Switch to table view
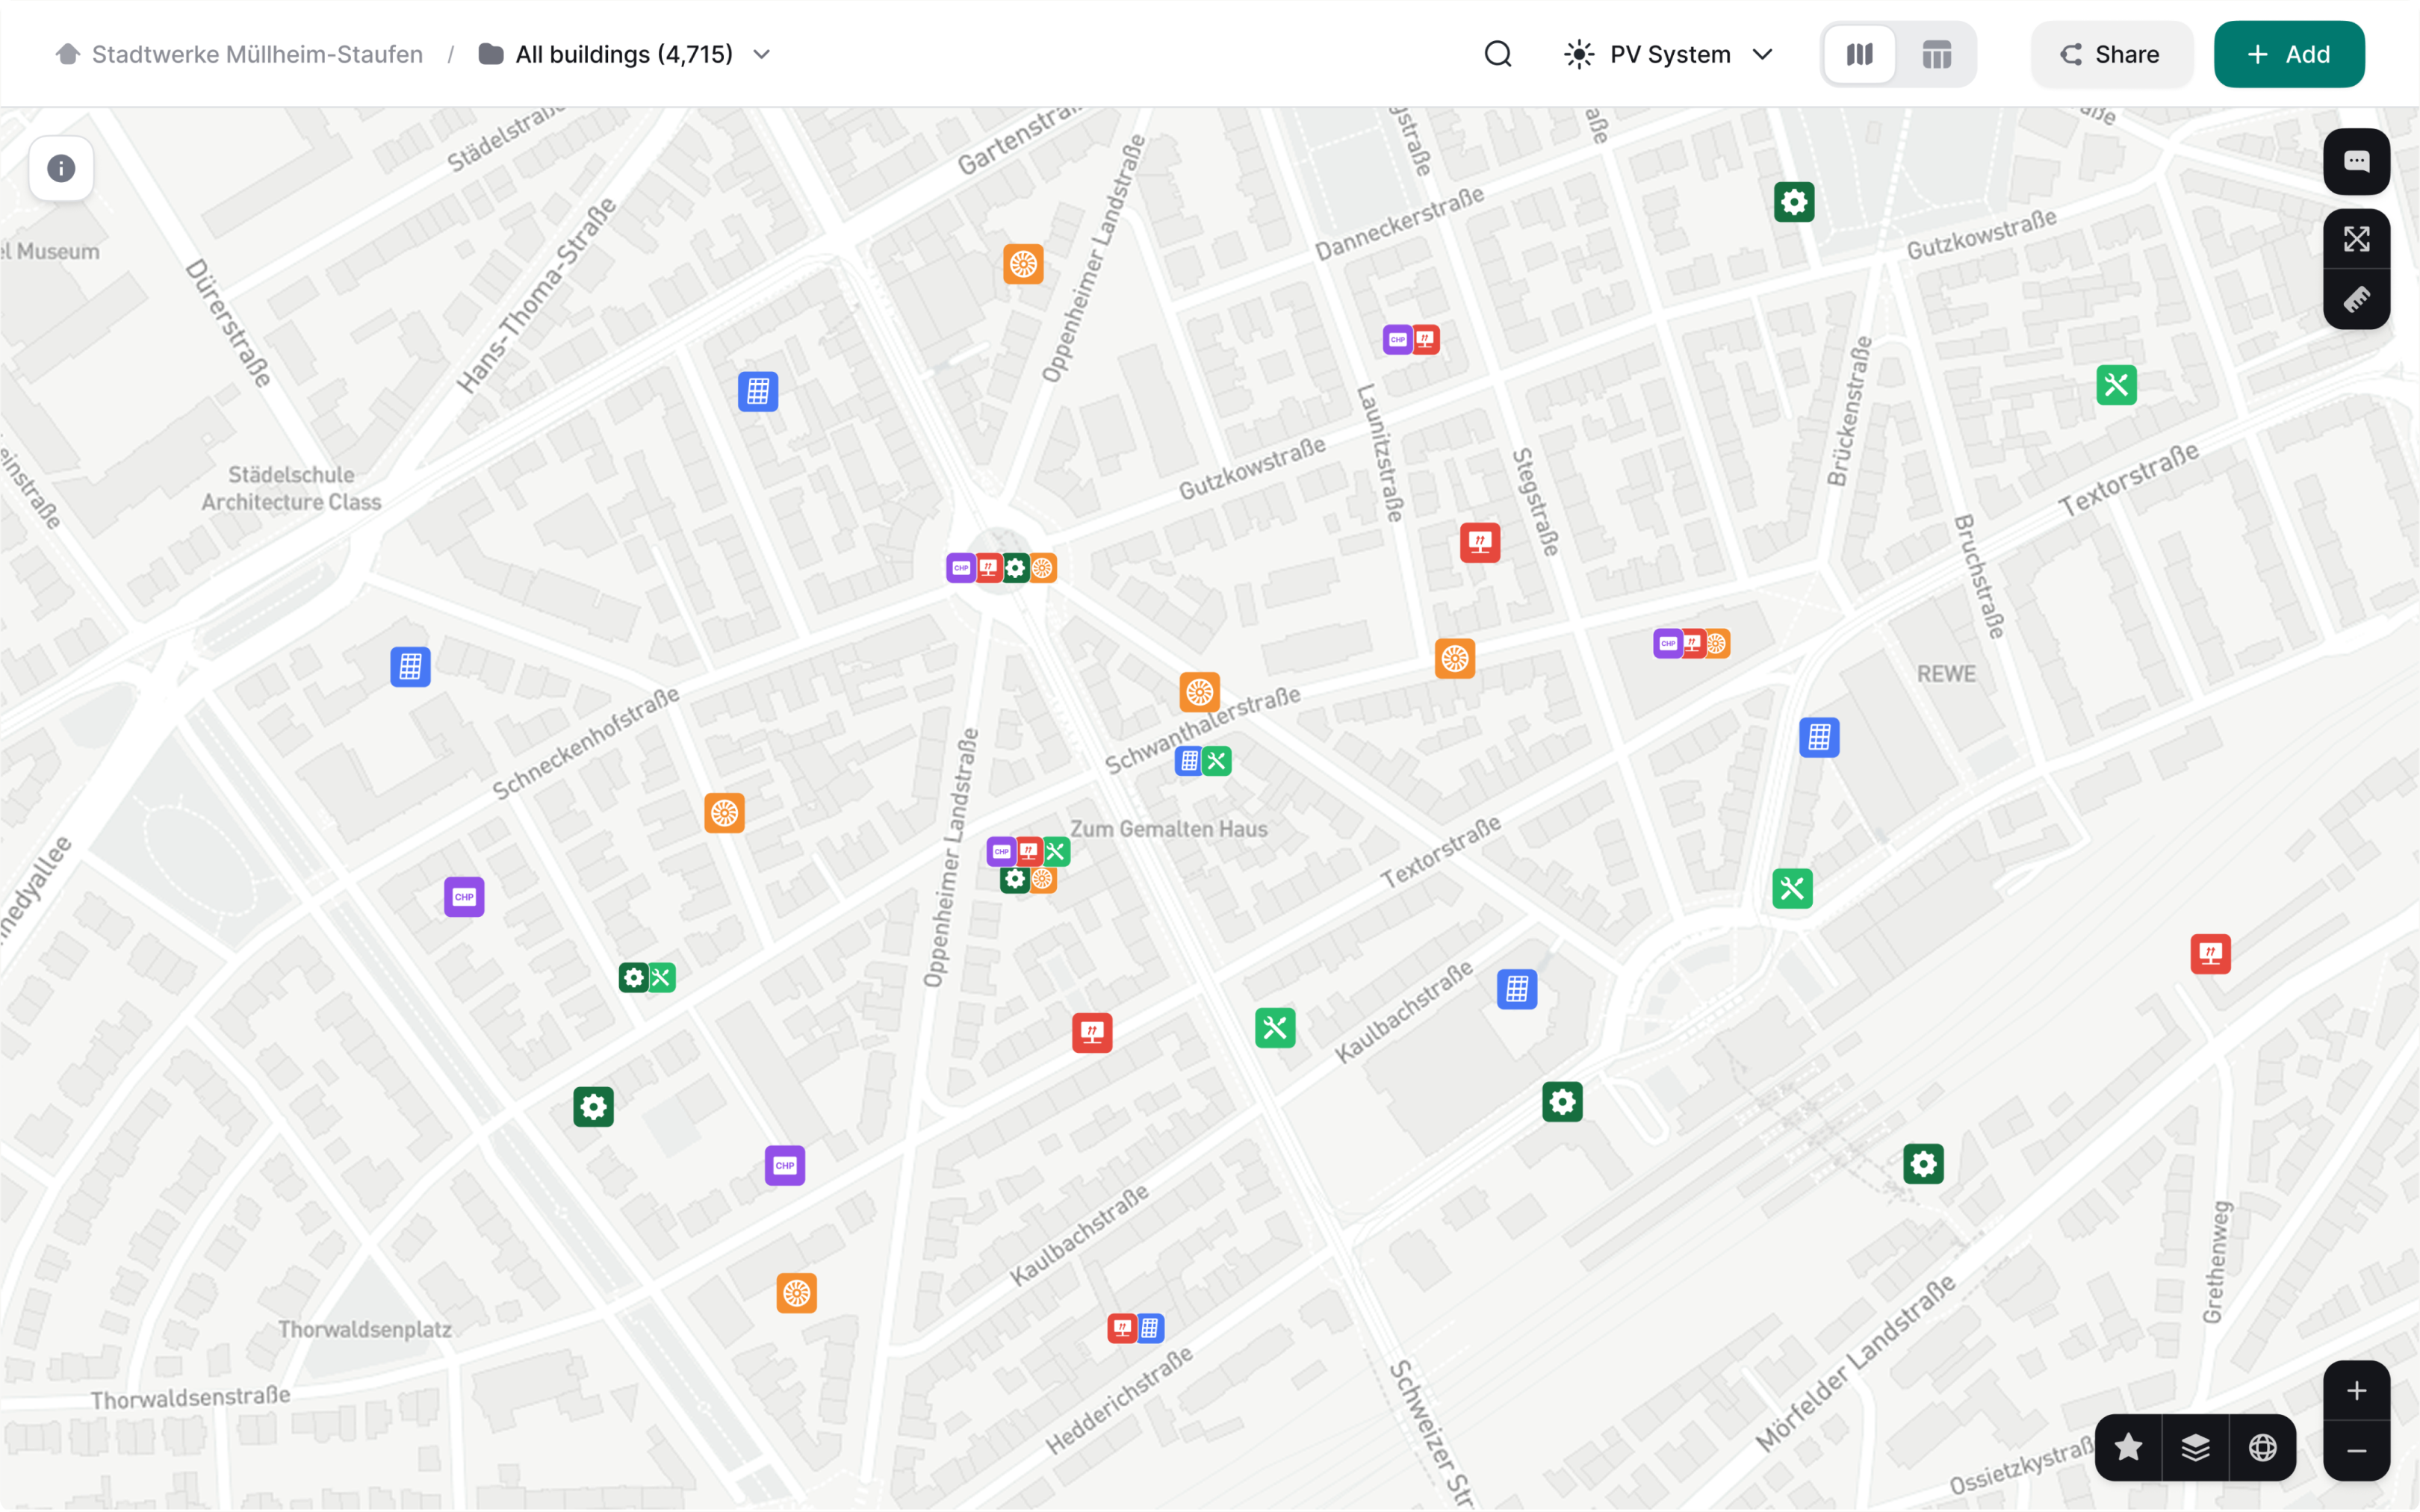 coord(1936,54)
